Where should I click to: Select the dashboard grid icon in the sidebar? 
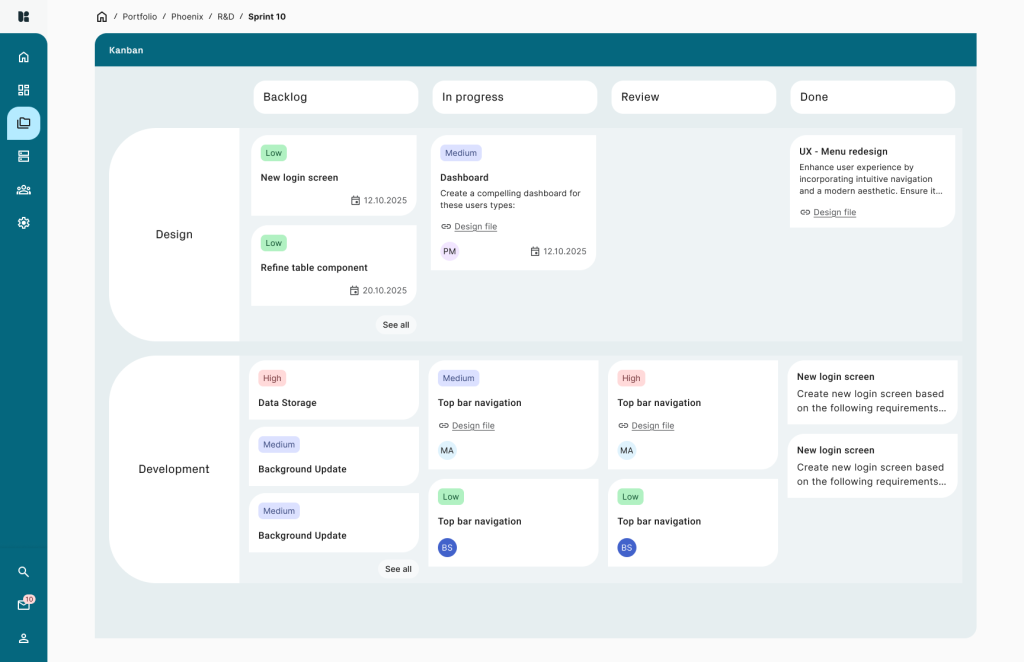[x=23, y=90]
